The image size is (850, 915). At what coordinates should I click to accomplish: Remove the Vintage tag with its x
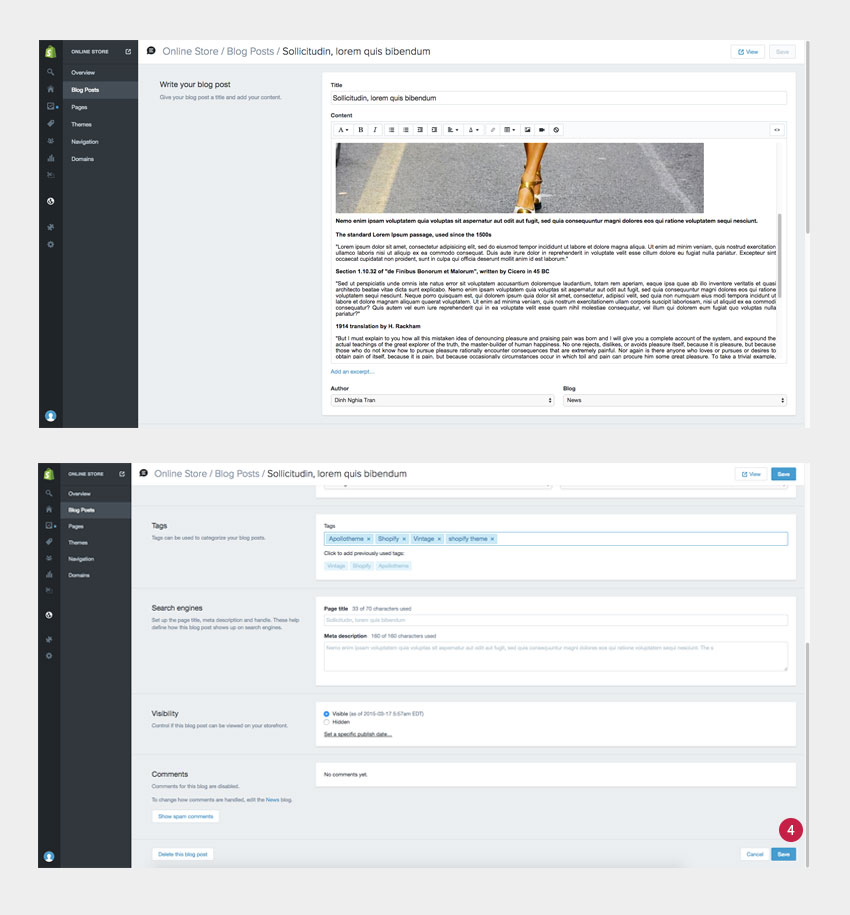[439, 539]
